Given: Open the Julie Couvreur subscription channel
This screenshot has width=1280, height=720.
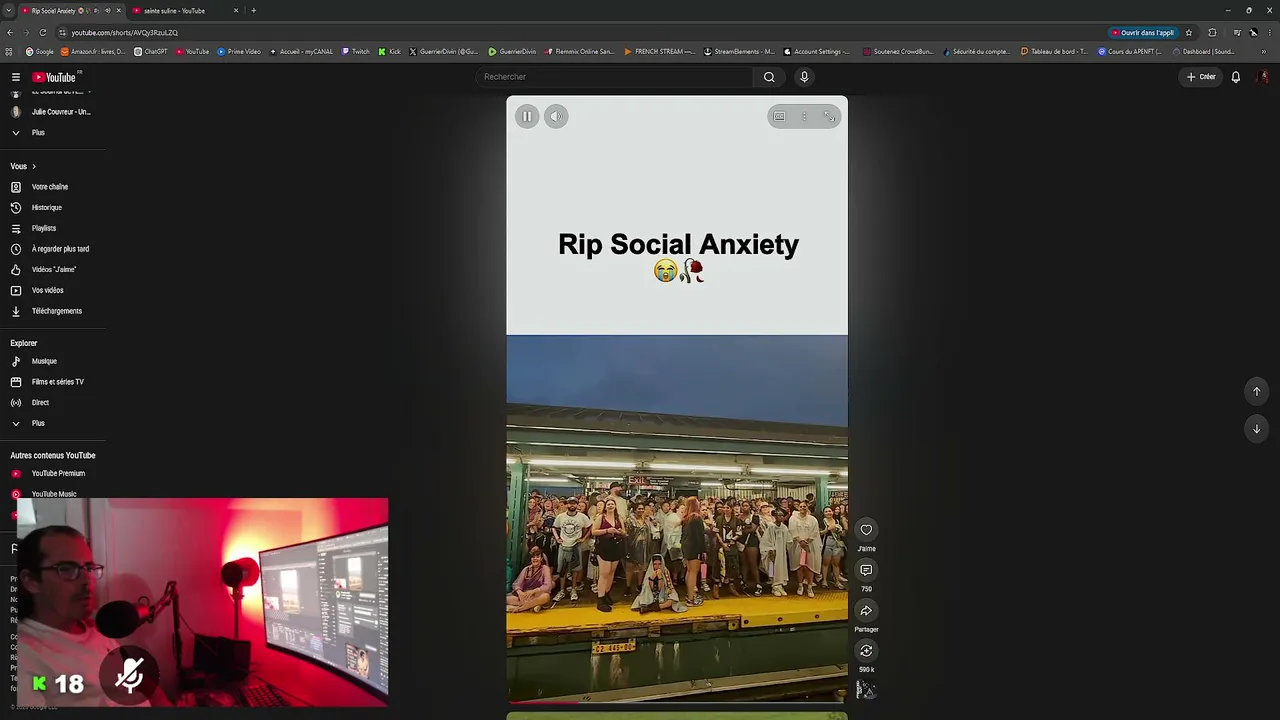Looking at the screenshot, I should pos(53,112).
